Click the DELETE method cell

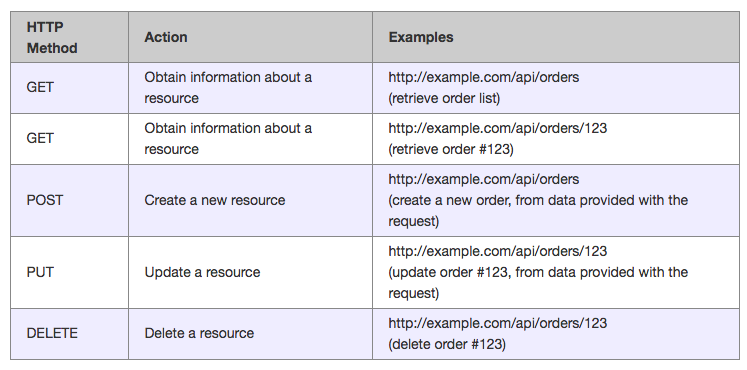(52, 333)
